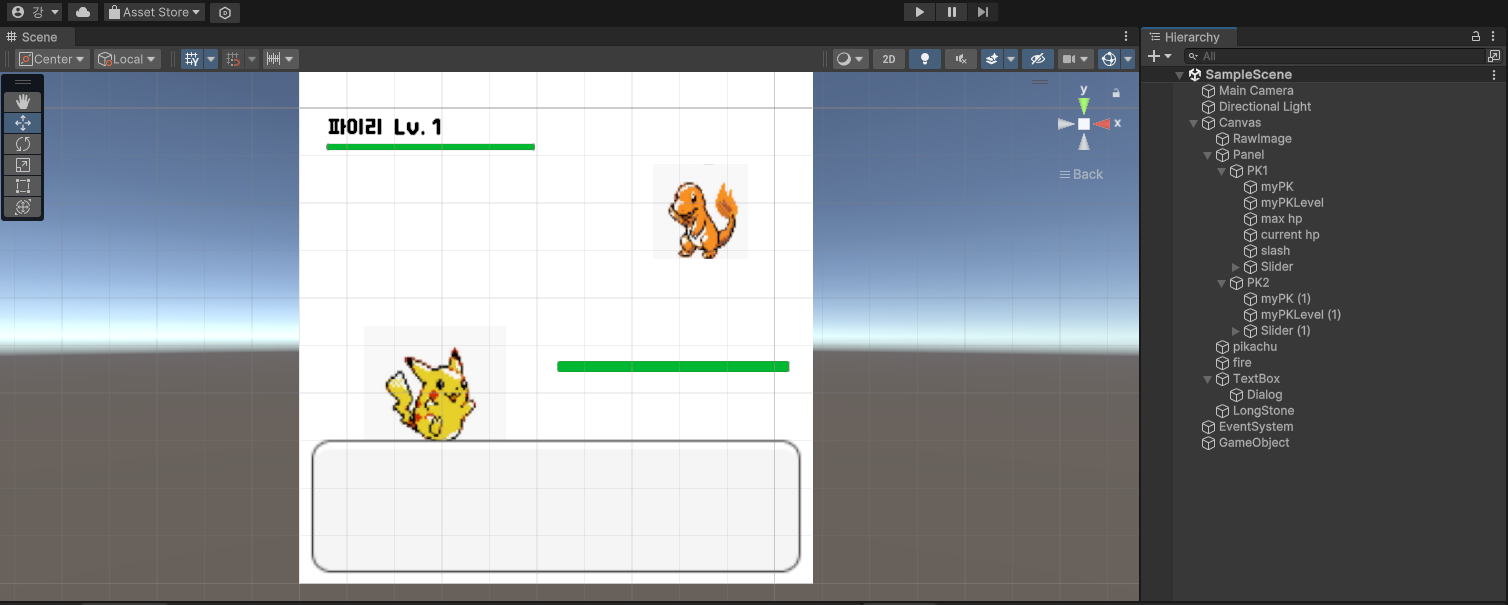This screenshot has height=605, width=1508.
Task: Click the Step frame button
Action: tap(983, 12)
